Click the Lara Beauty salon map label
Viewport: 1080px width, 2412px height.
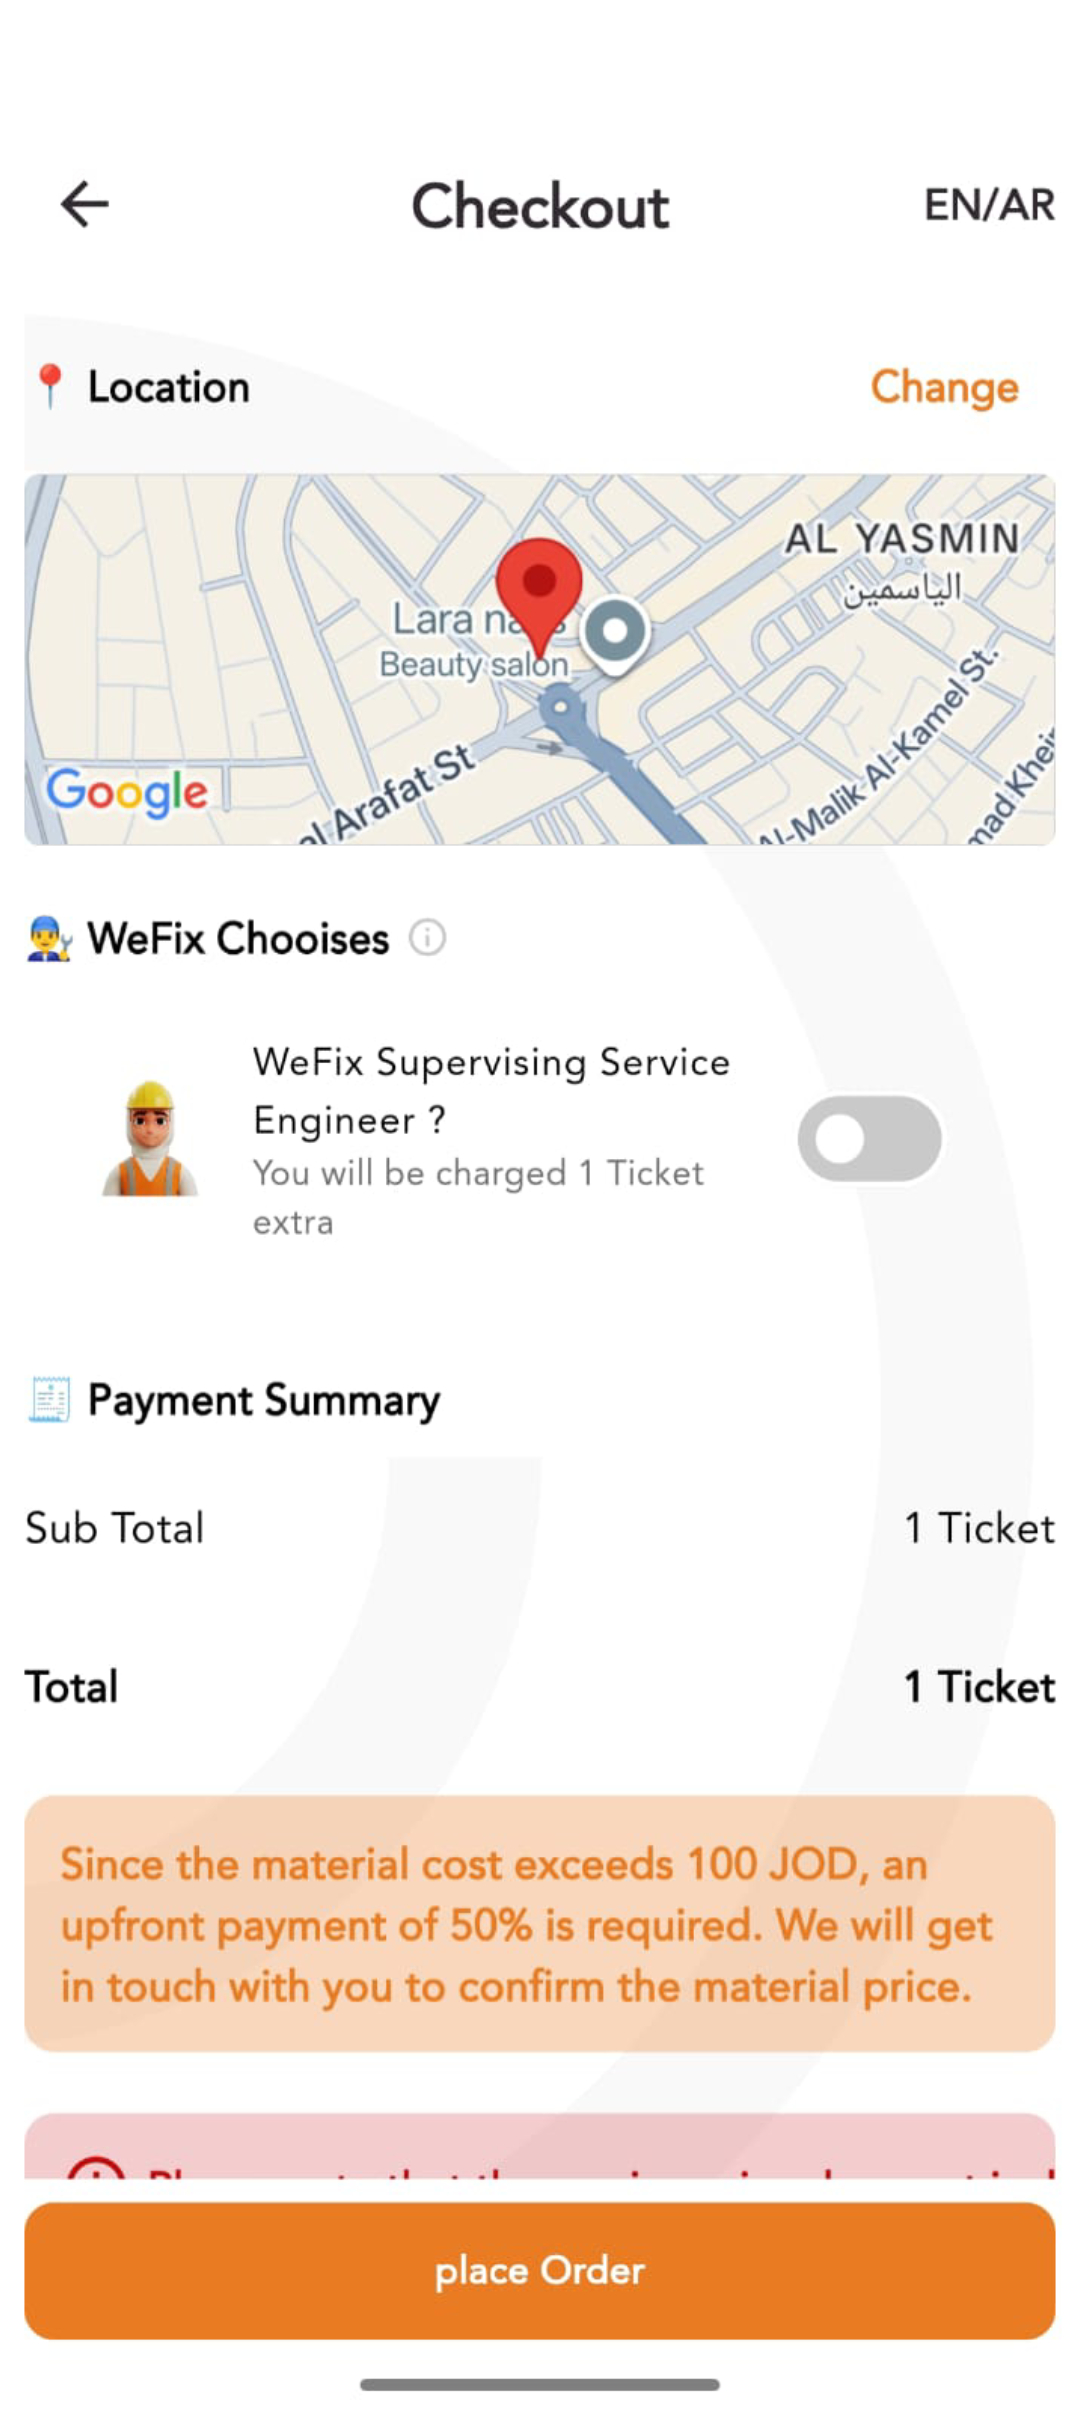tap(473, 641)
